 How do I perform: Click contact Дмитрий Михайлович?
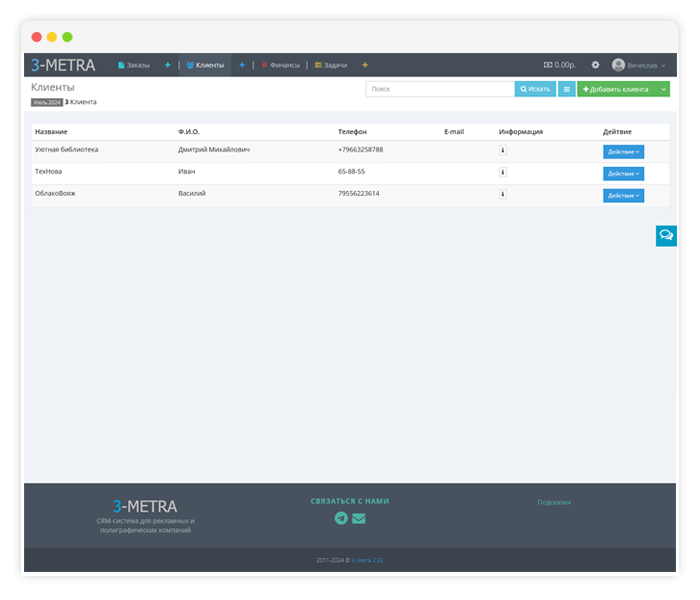214,150
